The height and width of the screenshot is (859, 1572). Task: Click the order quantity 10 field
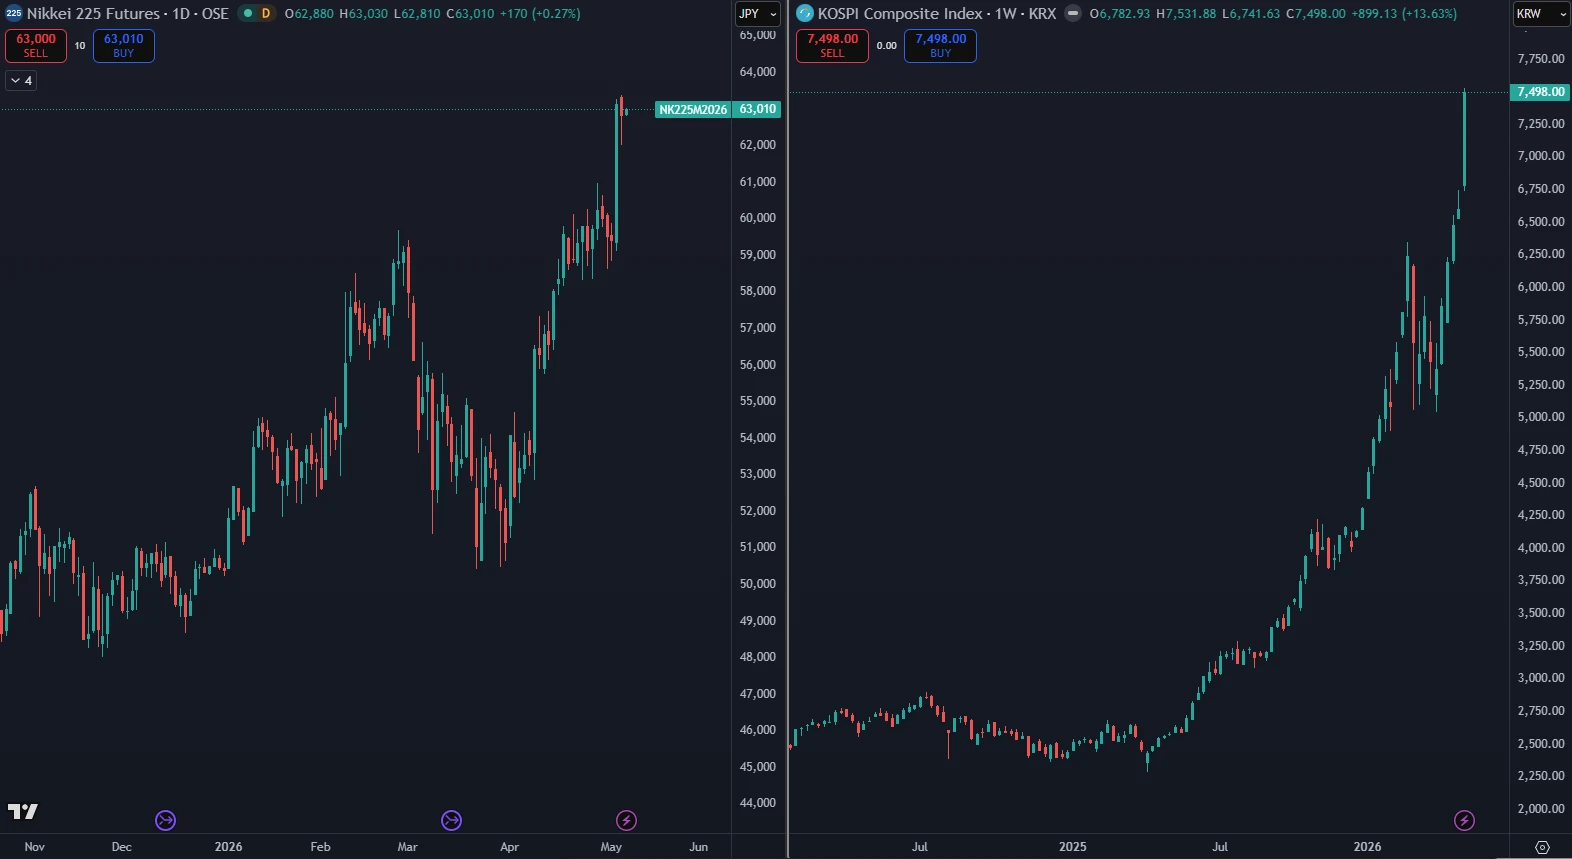(80, 45)
